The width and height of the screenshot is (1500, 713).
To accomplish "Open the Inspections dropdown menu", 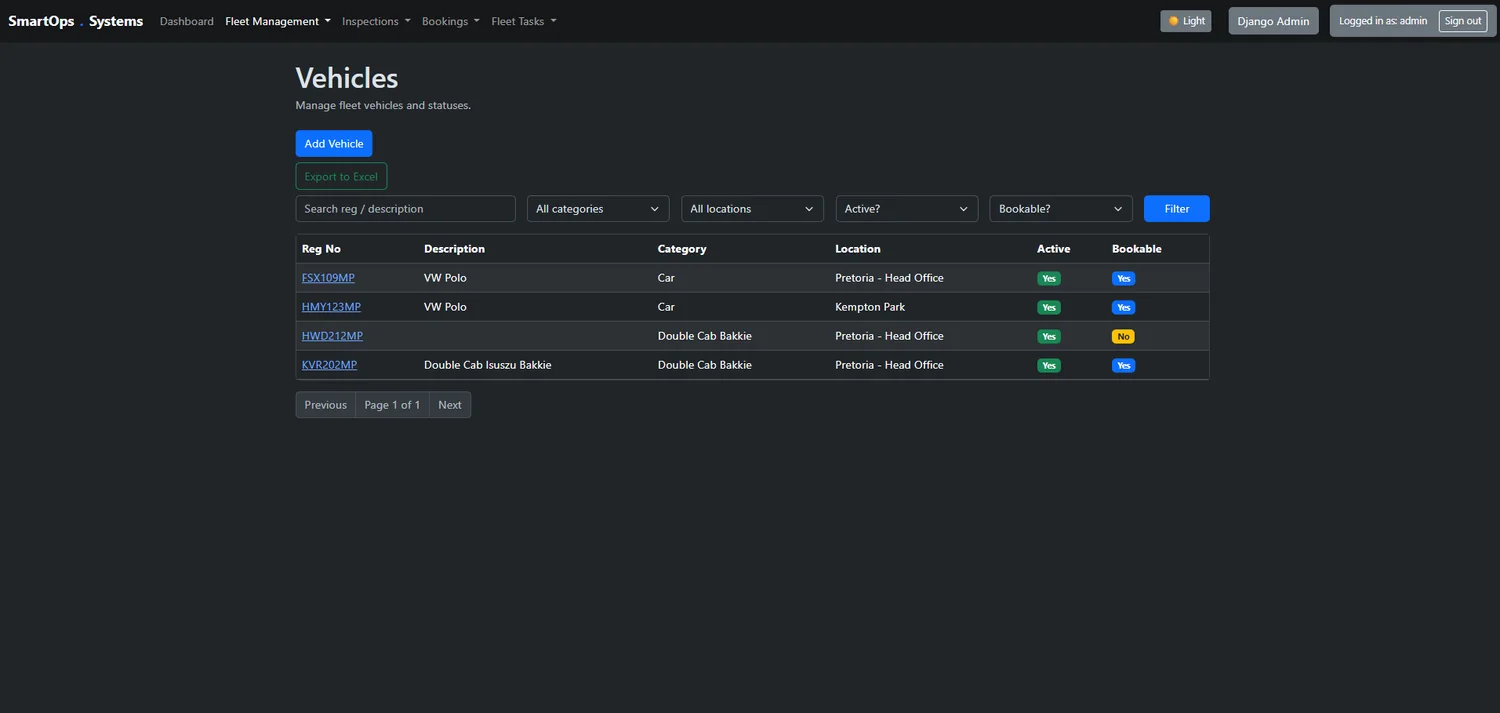I will [376, 21].
